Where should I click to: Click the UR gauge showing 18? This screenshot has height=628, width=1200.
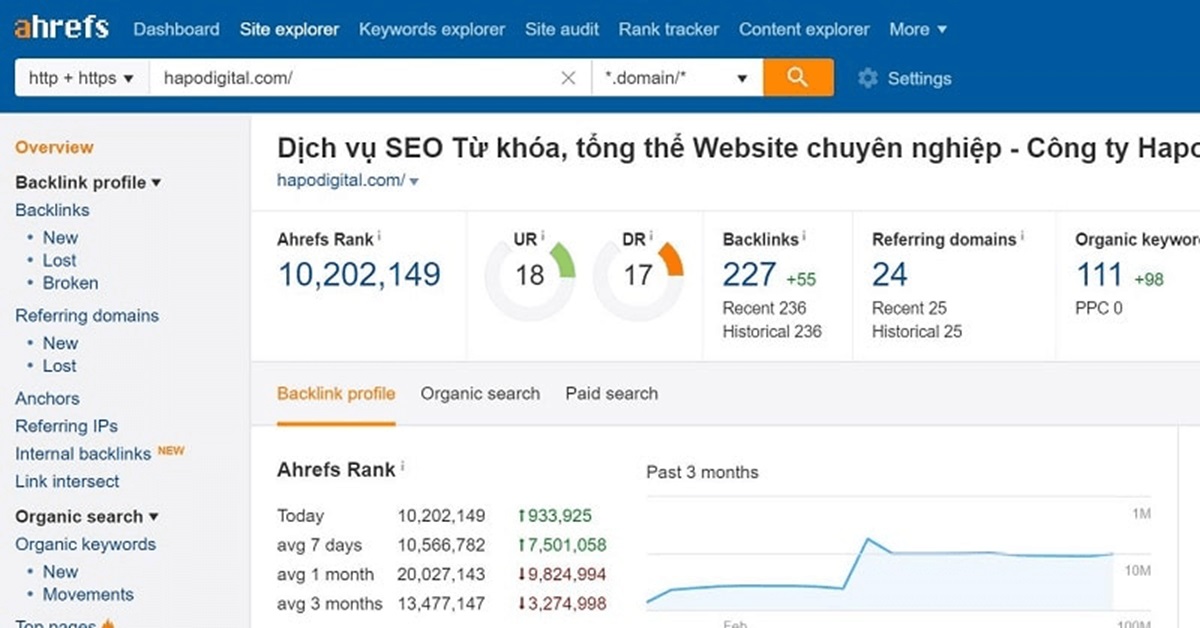click(530, 275)
